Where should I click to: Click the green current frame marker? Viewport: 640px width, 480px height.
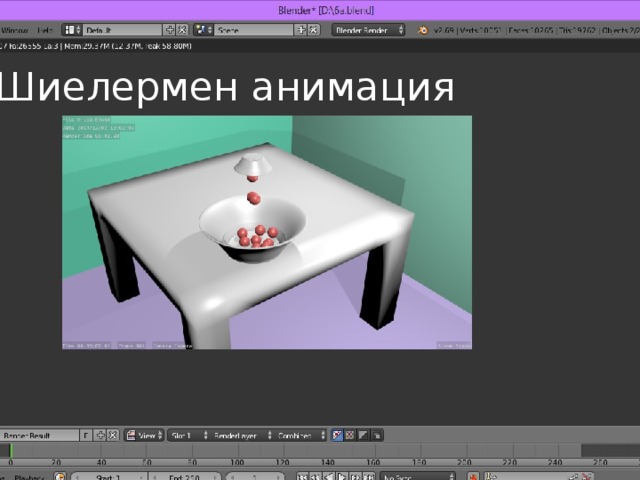(11, 451)
